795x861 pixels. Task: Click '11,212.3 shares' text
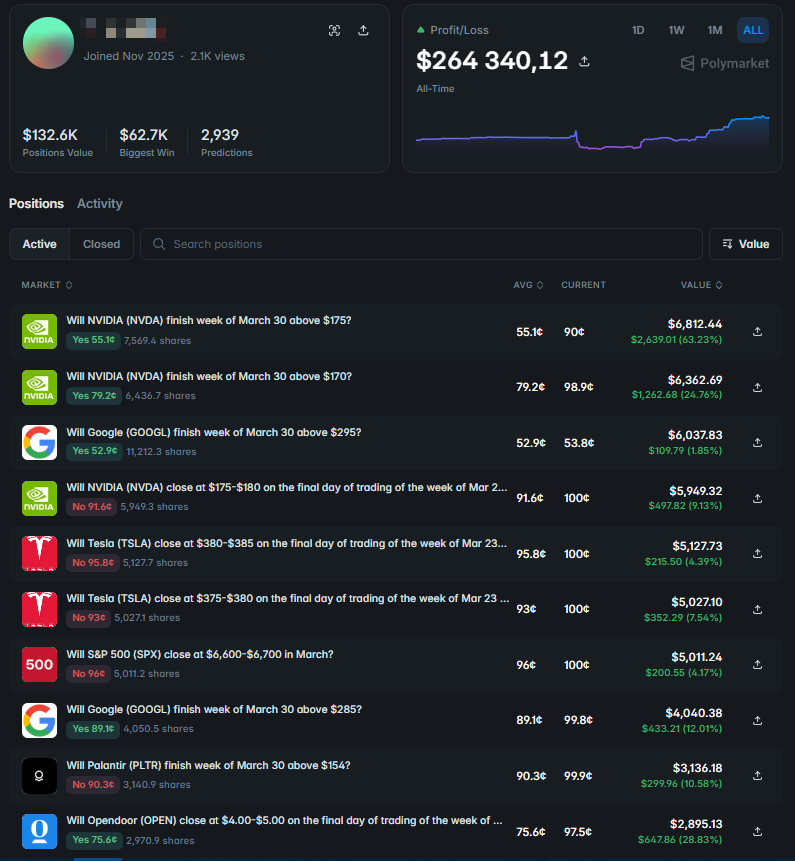click(x=161, y=452)
